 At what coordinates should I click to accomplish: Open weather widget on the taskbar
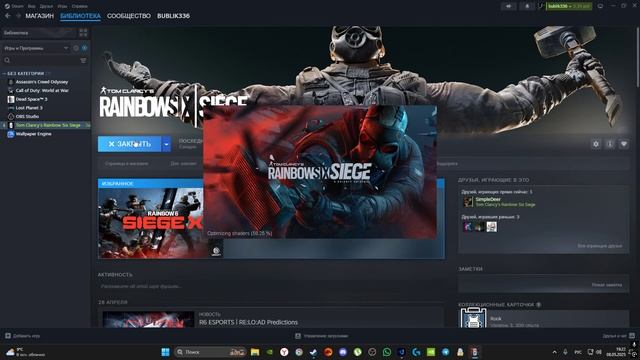coord(25,352)
